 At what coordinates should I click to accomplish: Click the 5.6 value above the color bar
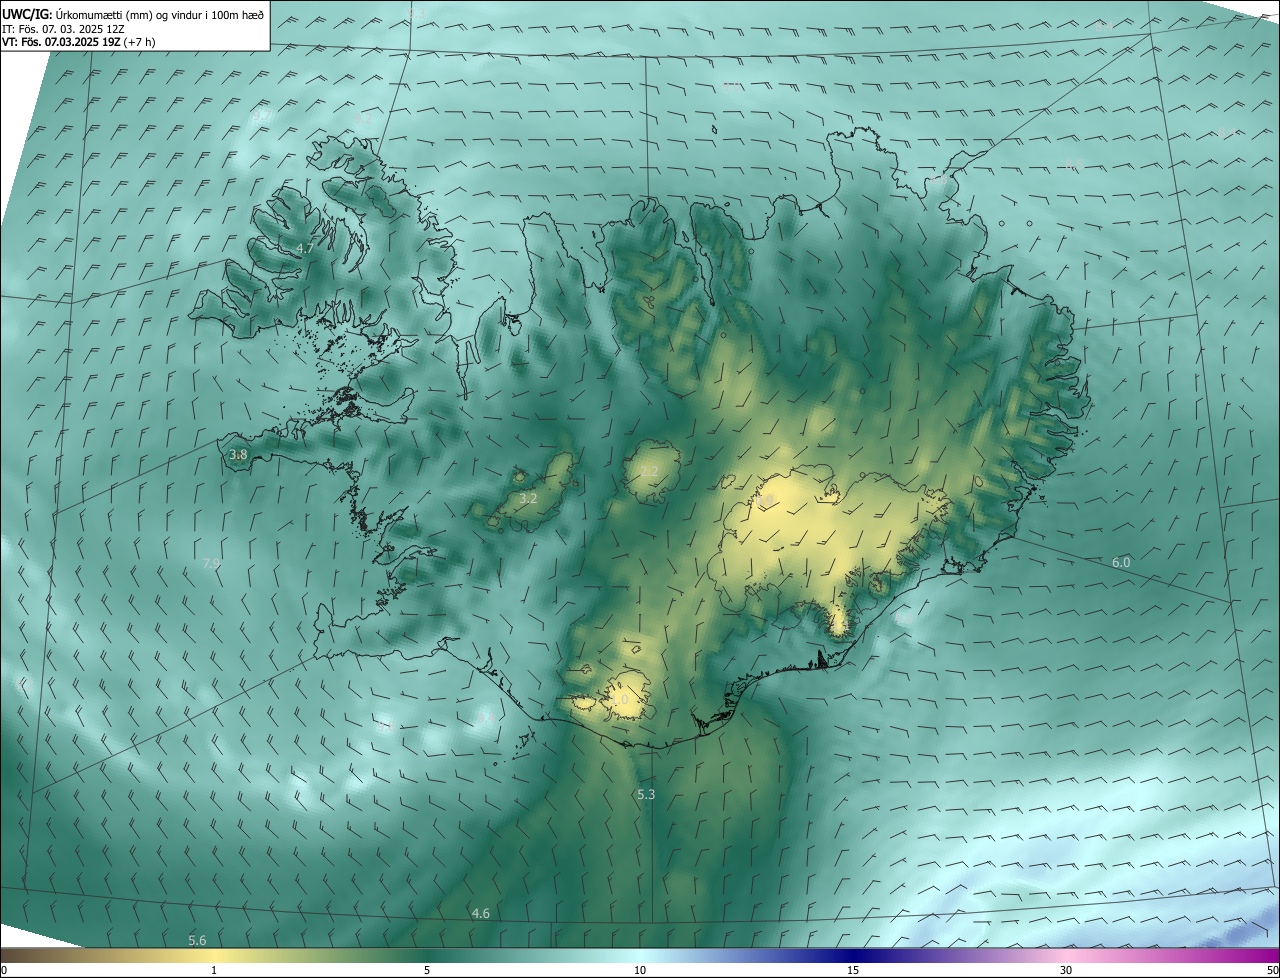point(197,941)
